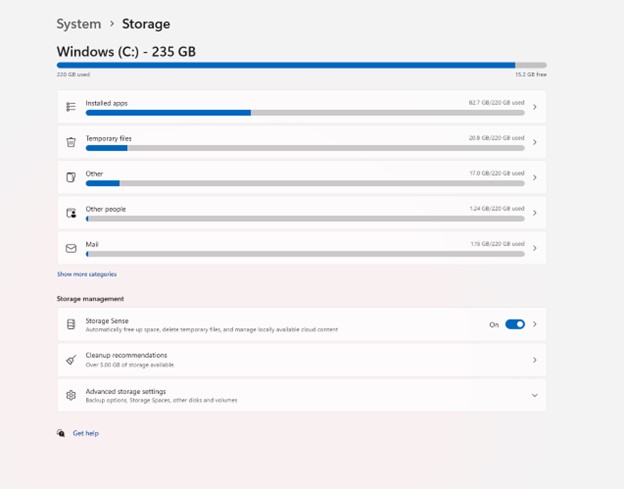Open Temporary files via its right chevron

coord(535,142)
